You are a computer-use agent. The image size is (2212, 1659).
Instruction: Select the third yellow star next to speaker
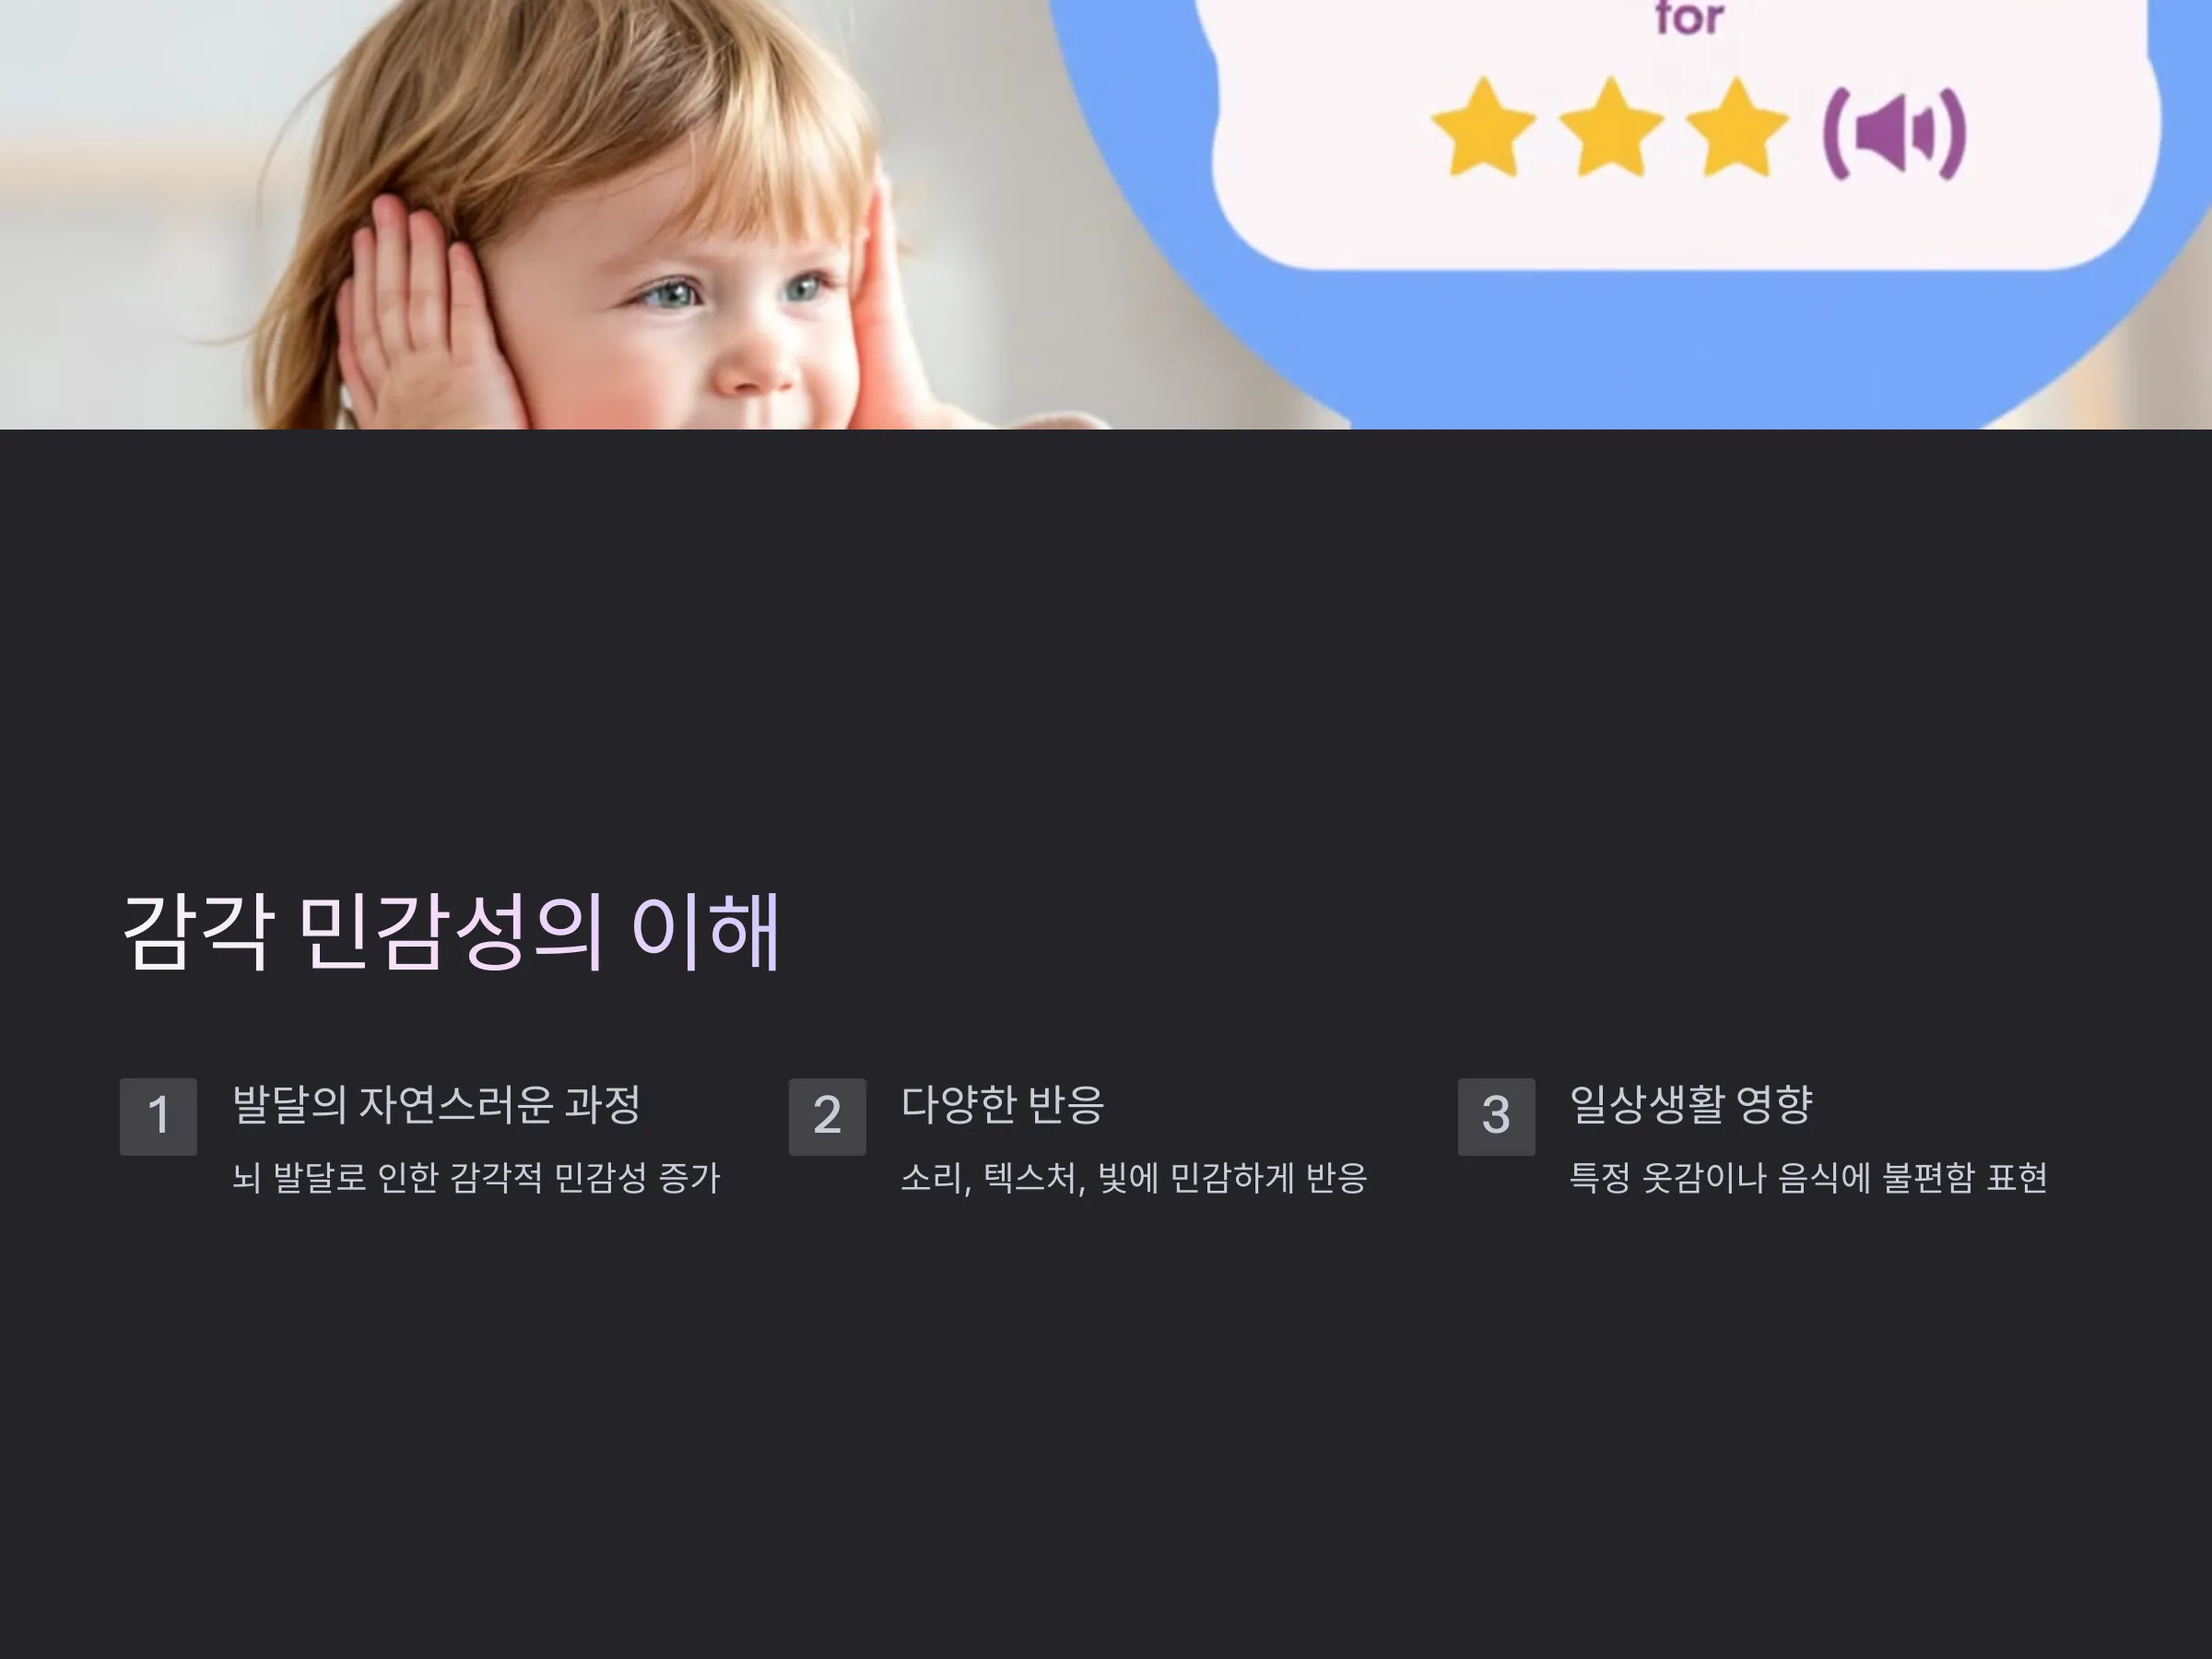click(x=1737, y=128)
